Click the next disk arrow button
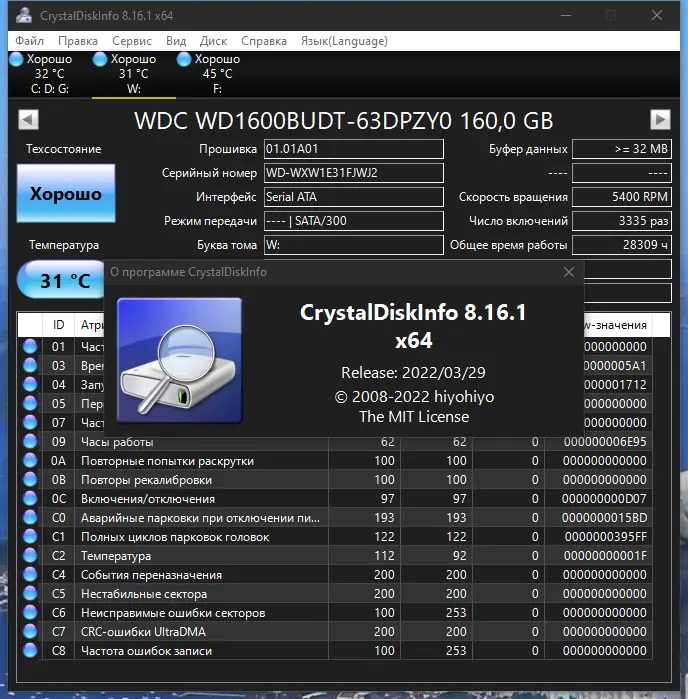 (x=660, y=119)
